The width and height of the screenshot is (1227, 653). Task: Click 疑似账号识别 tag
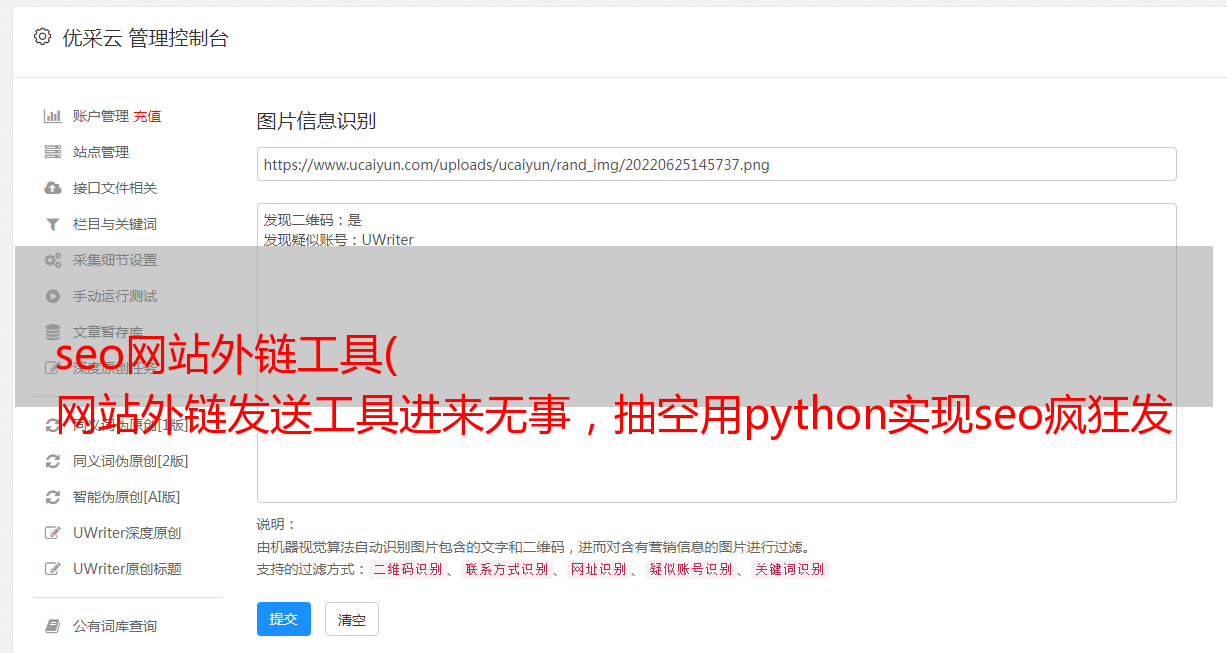coord(690,569)
